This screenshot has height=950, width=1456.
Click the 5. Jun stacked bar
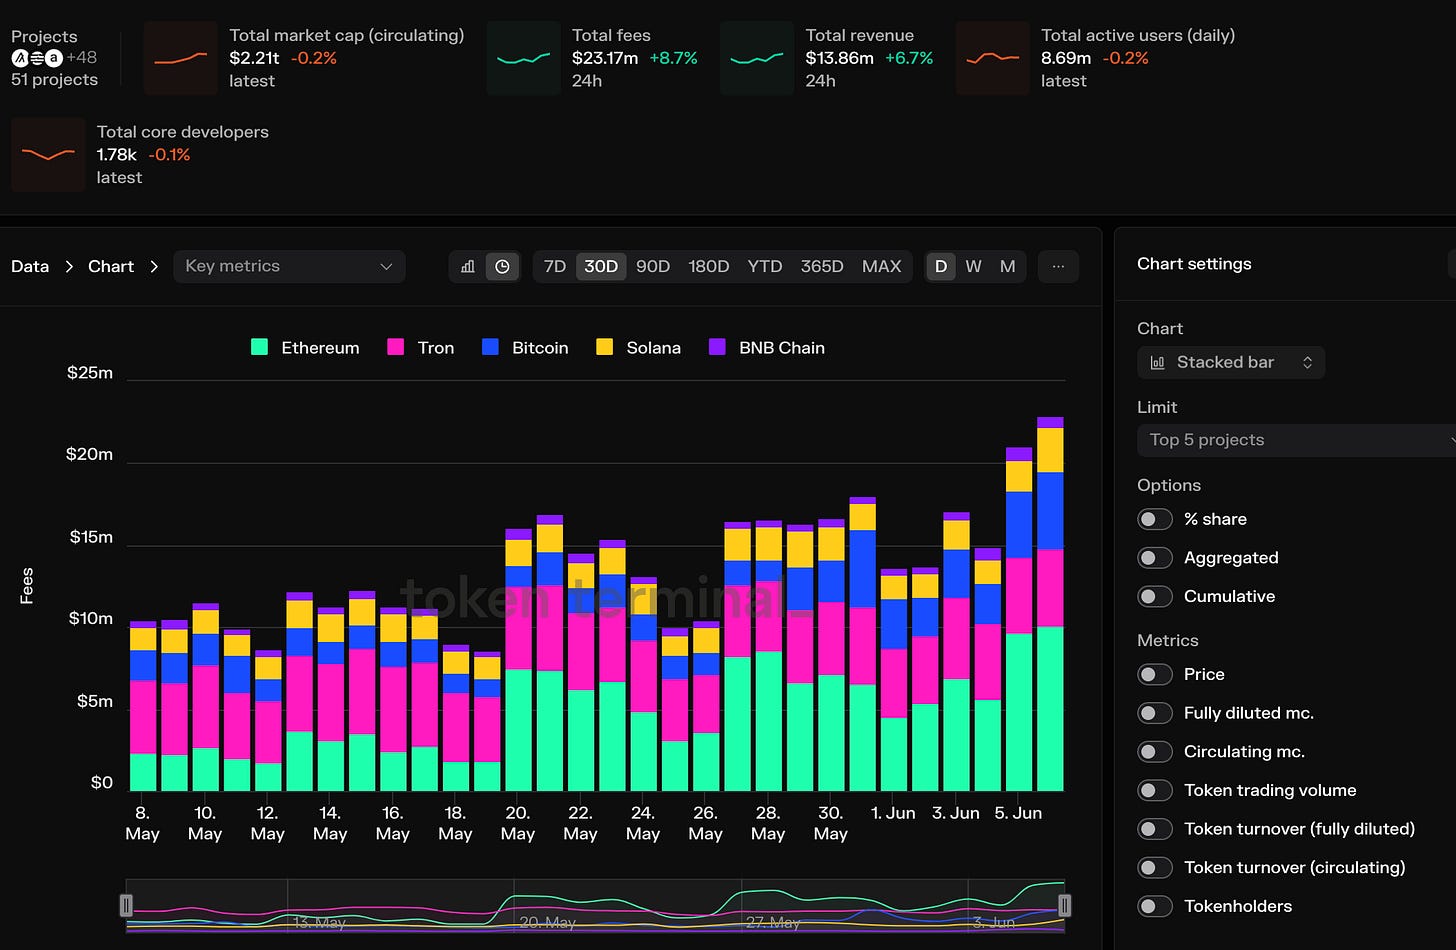(1018, 619)
